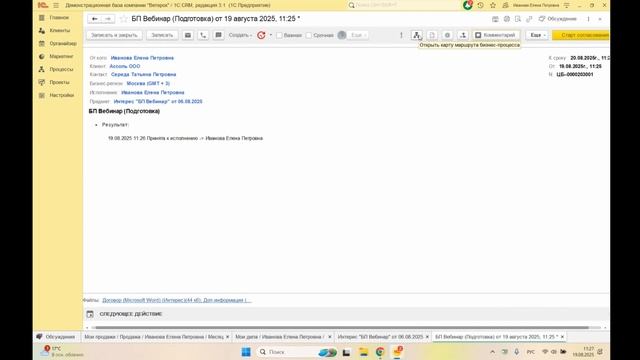The width and height of the screenshot is (640, 360).
Task: Switch to Мои дела tab
Action: 280,337
